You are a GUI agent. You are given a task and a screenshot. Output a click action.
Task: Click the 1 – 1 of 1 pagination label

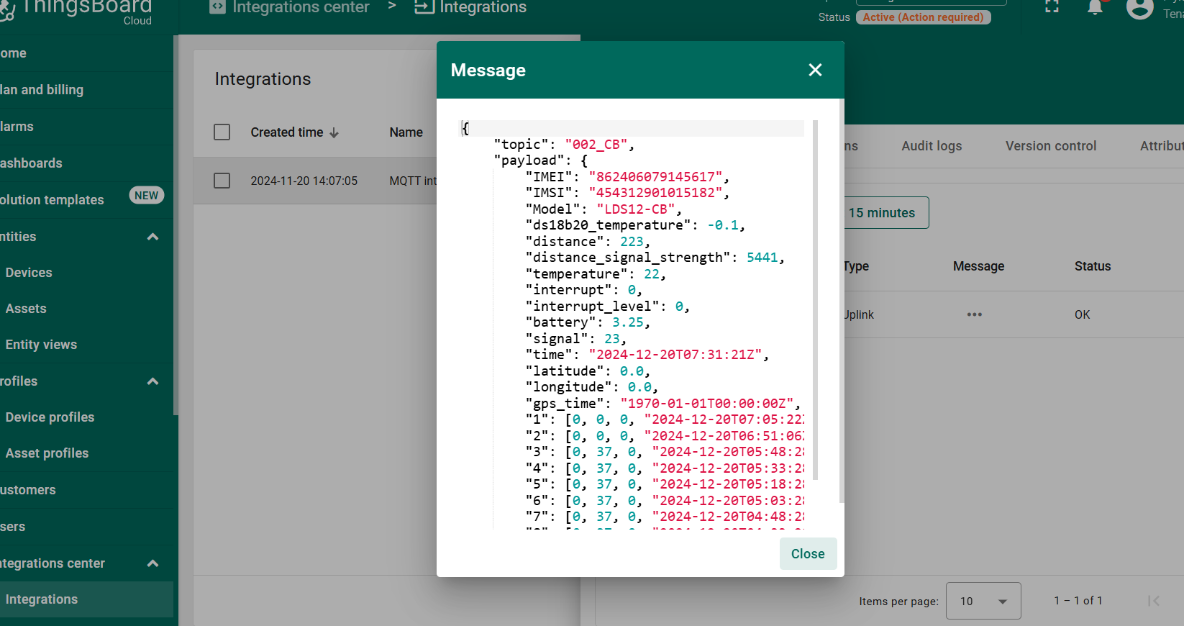tap(1078, 601)
